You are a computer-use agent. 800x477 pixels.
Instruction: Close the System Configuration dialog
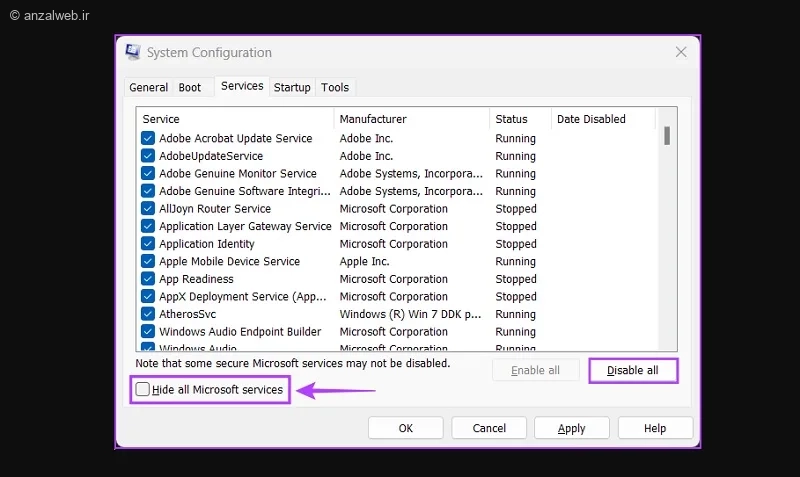point(681,52)
